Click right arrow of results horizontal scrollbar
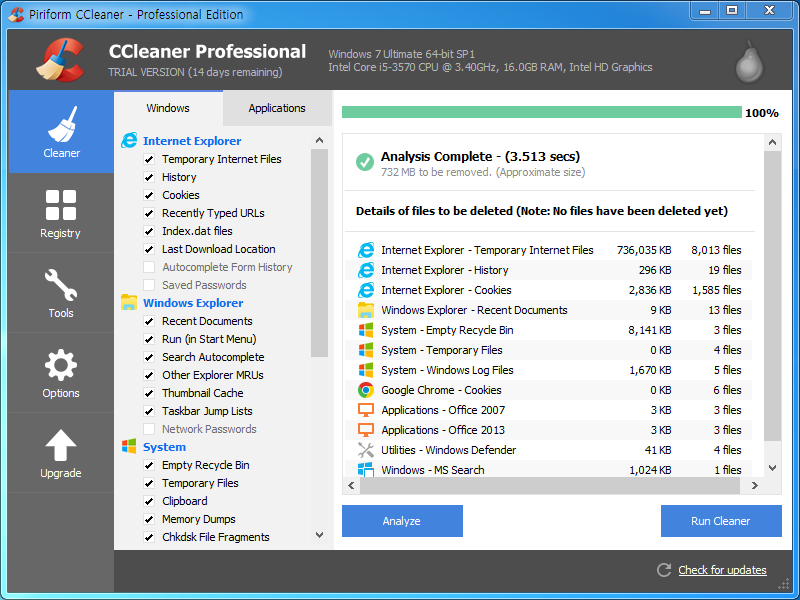 [x=755, y=486]
